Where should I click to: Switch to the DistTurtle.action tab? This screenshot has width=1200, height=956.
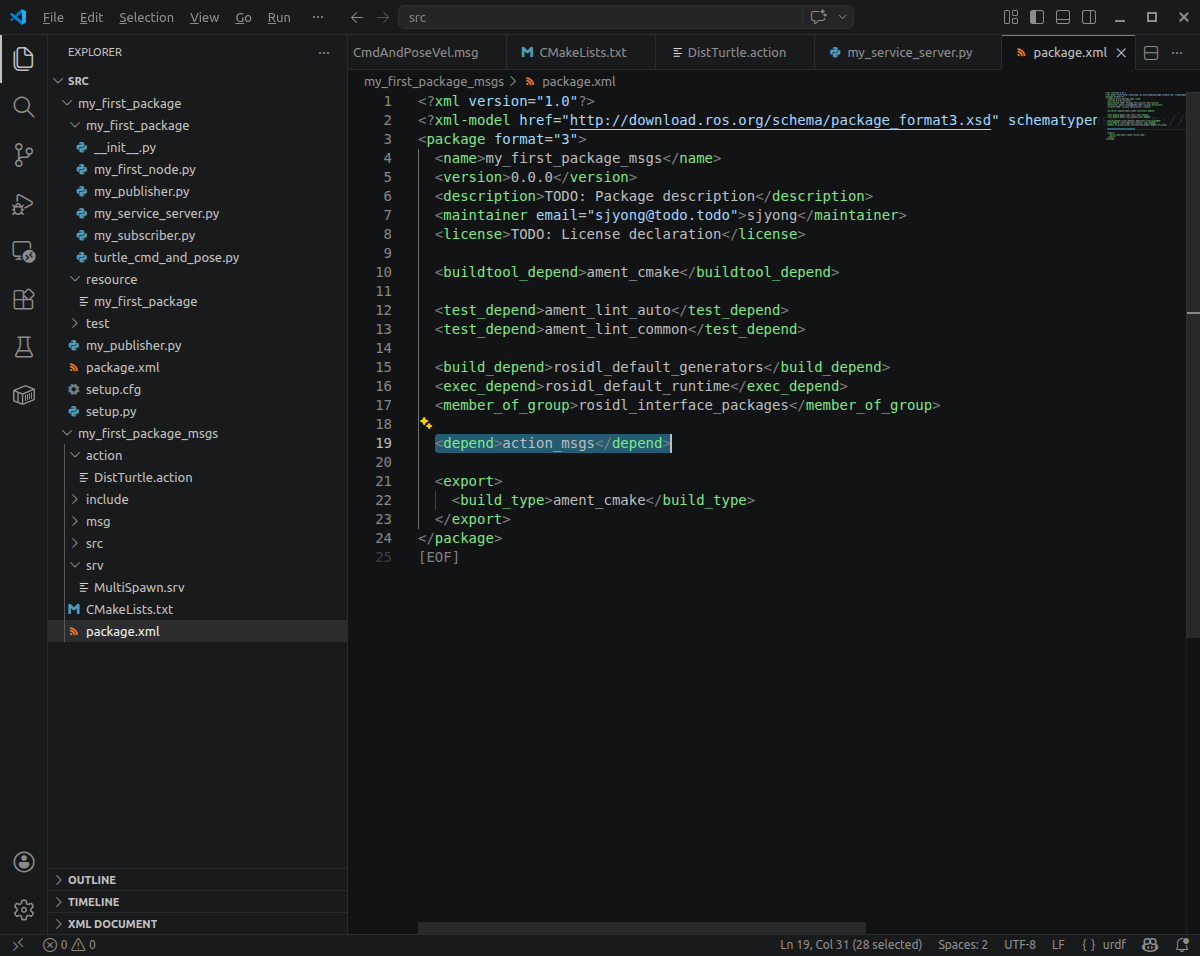pos(735,53)
